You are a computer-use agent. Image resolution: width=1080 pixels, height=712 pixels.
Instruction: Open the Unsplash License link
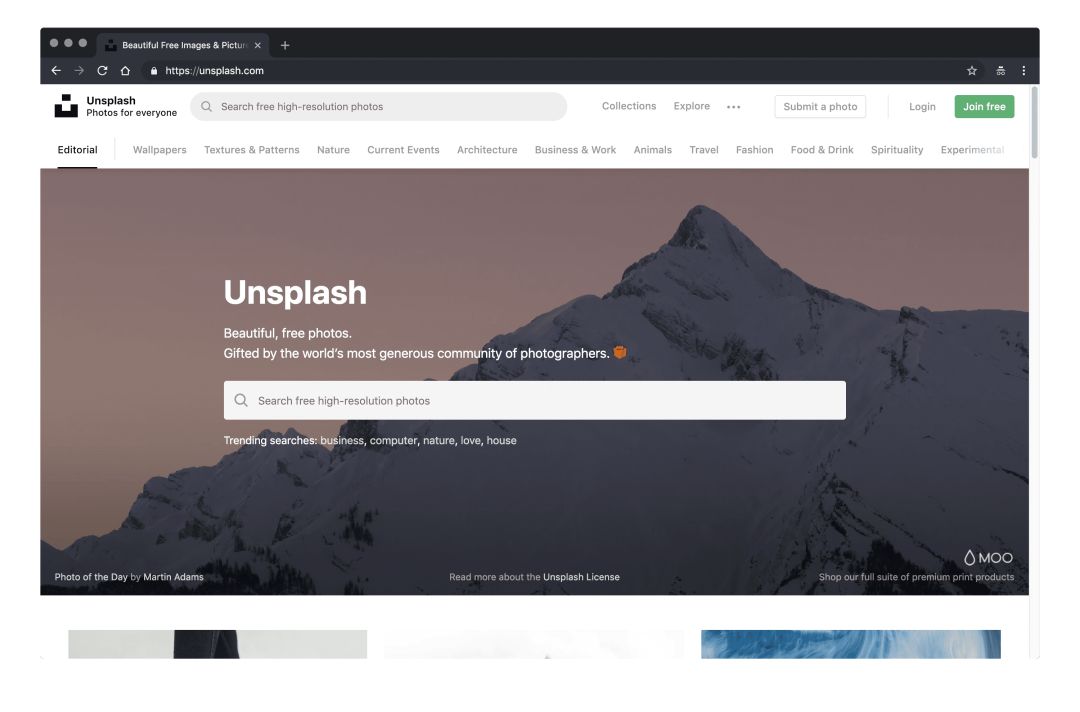tap(581, 577)
